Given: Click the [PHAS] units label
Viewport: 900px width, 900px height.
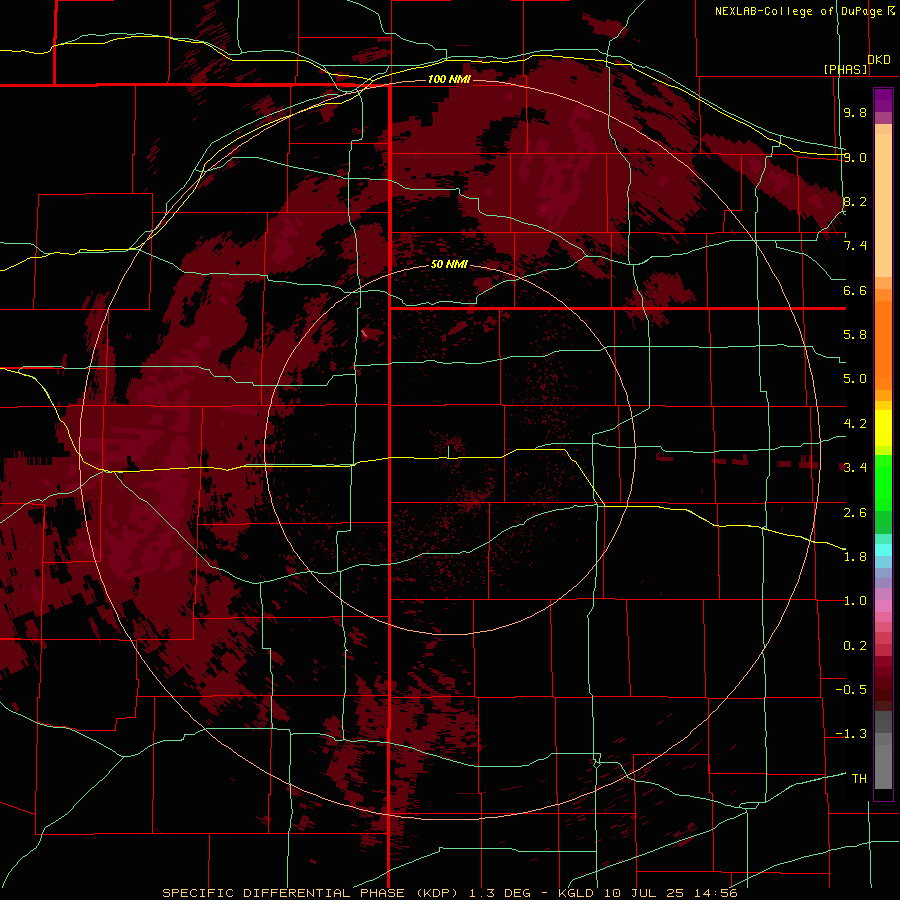Looking at the screenshot, I should point(845,70).
